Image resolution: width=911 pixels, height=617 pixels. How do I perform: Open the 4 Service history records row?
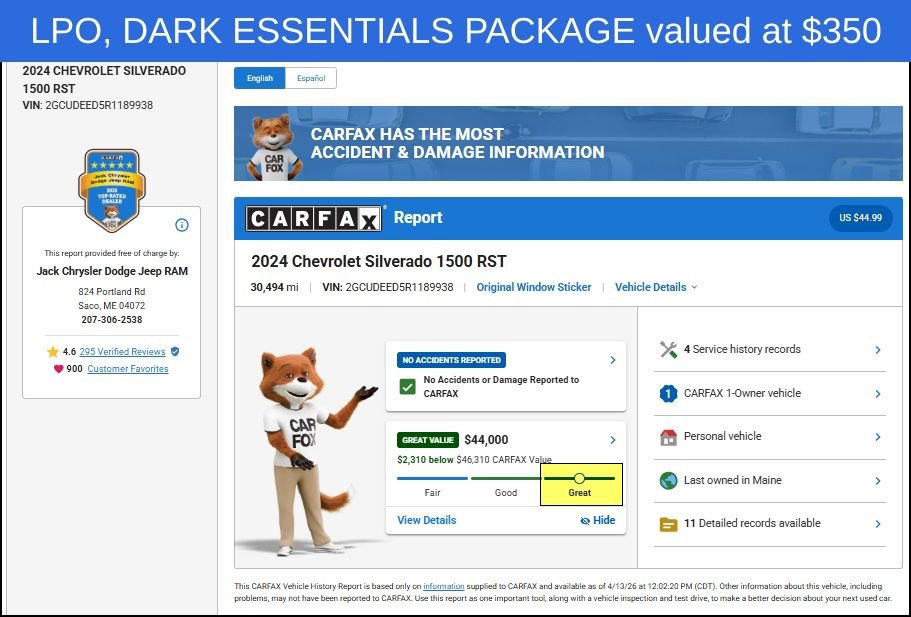770,350
